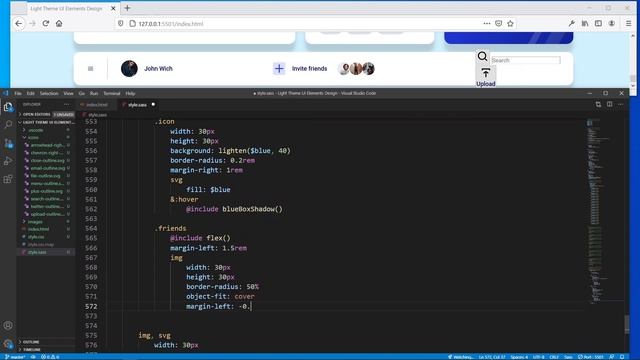Open the Explorer view in VS Code activity bar
The image size is (640, 360).
click(8, 107)
